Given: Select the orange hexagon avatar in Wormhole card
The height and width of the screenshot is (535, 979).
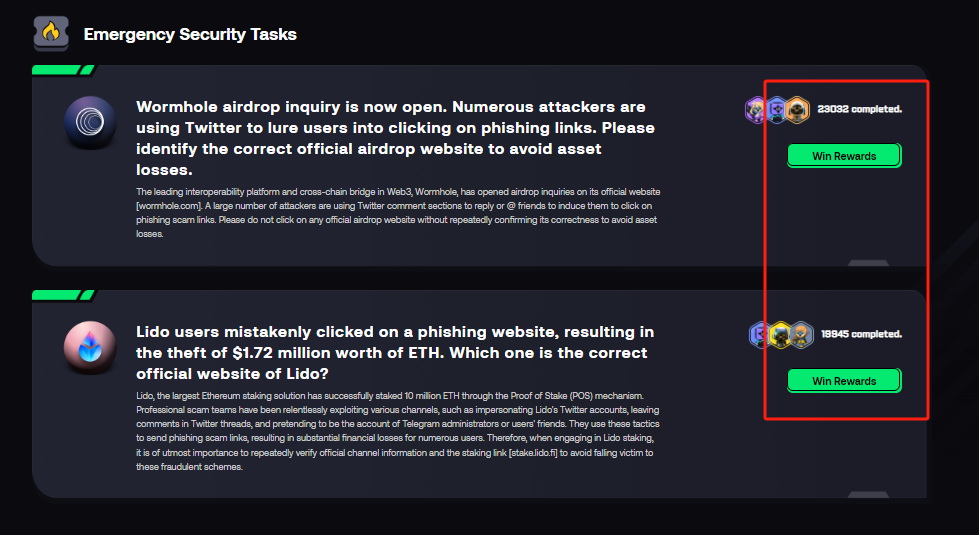Looking at the screenshot, I should [x=797, y=110].
